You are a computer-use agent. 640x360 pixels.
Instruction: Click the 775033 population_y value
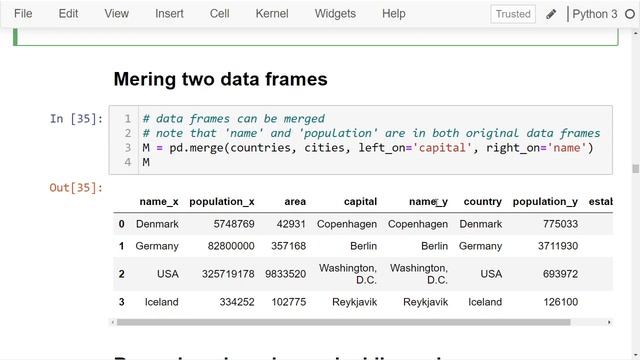coord(560,224)
